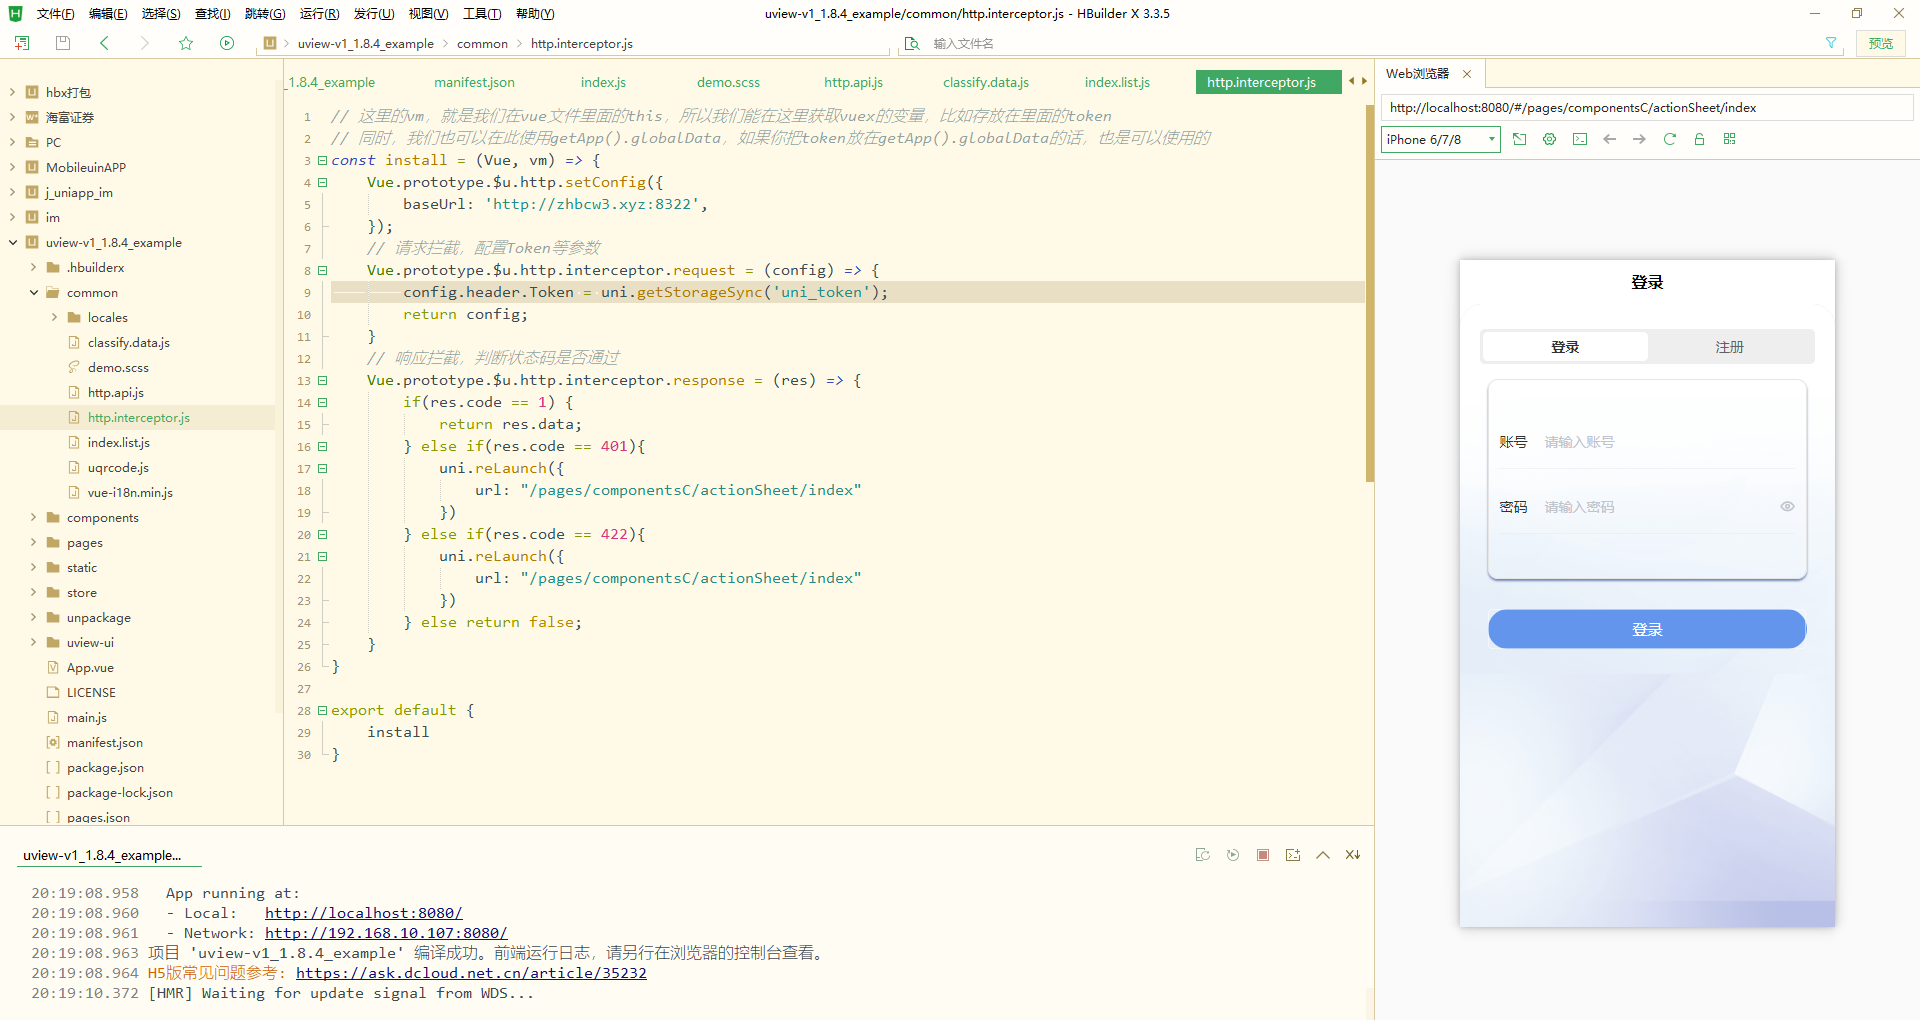Open the browser fullscreen/pop-out icon
1920x1020 pixels.
point(1519,139)
